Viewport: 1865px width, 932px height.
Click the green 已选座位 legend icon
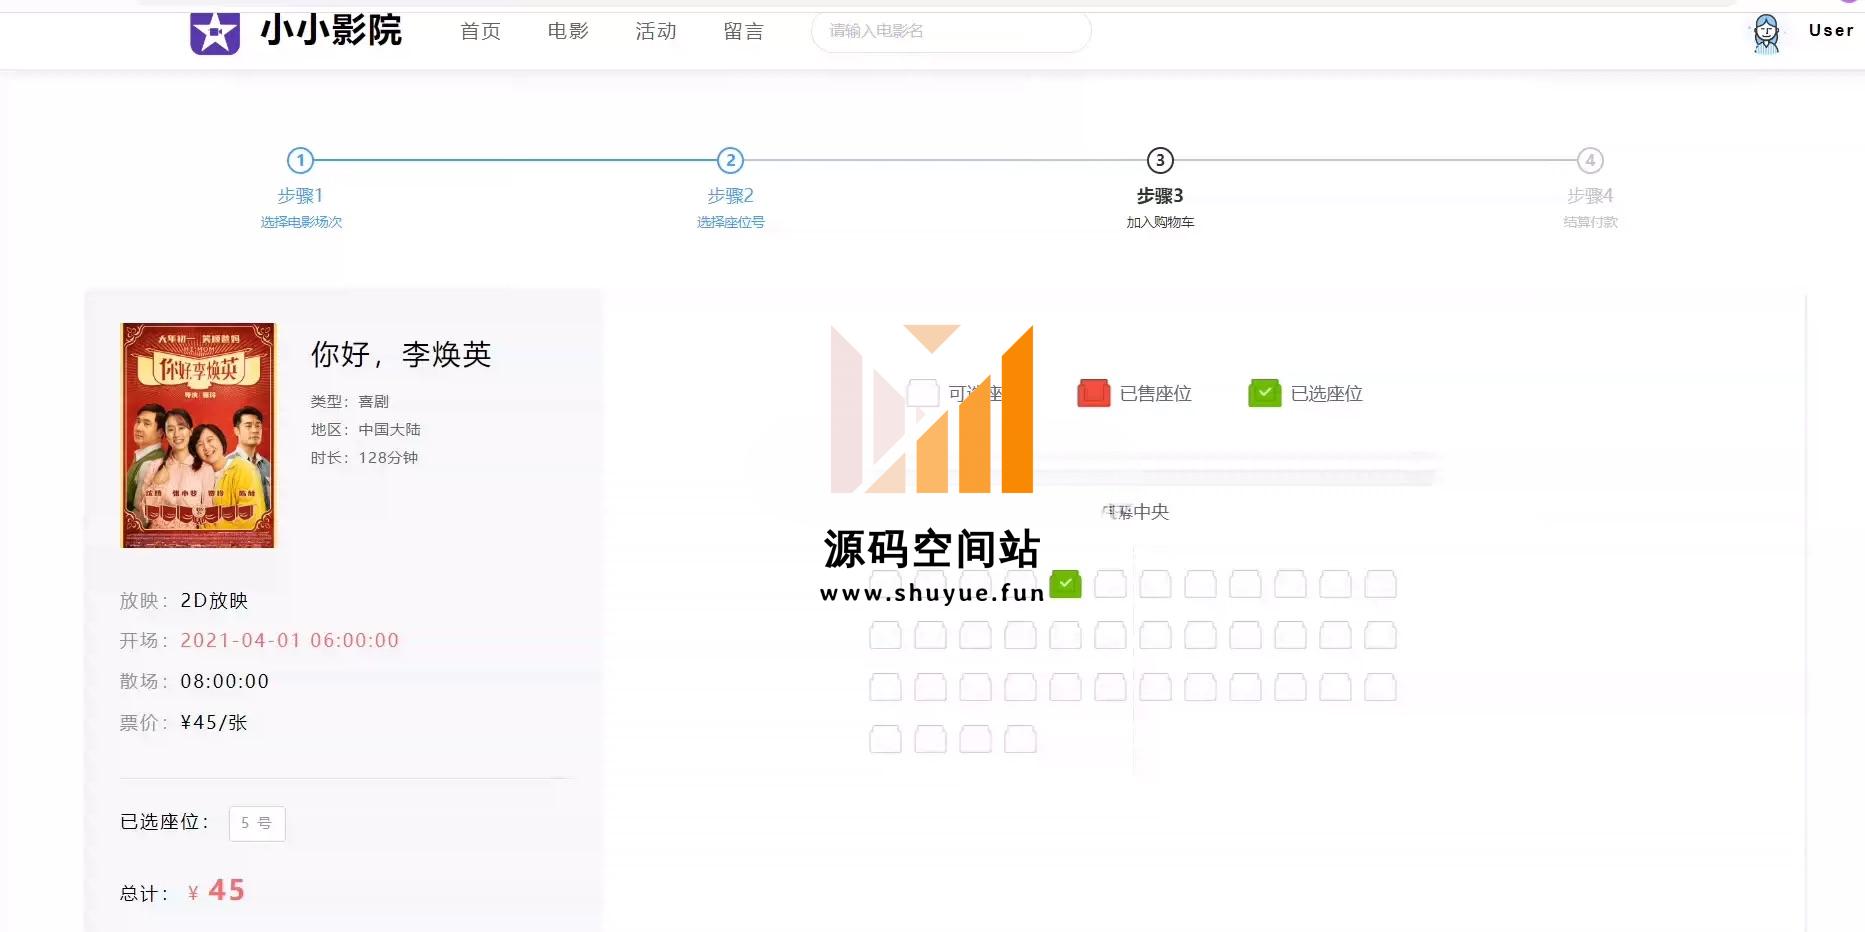(x=1265, y=393)
